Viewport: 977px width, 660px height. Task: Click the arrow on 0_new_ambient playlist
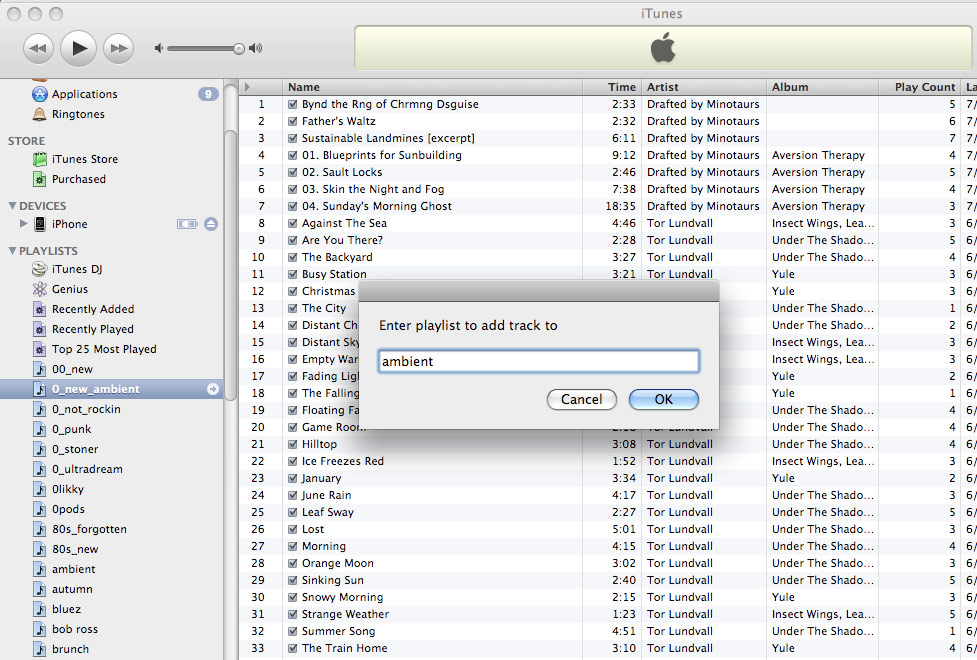tap(213, 389)
